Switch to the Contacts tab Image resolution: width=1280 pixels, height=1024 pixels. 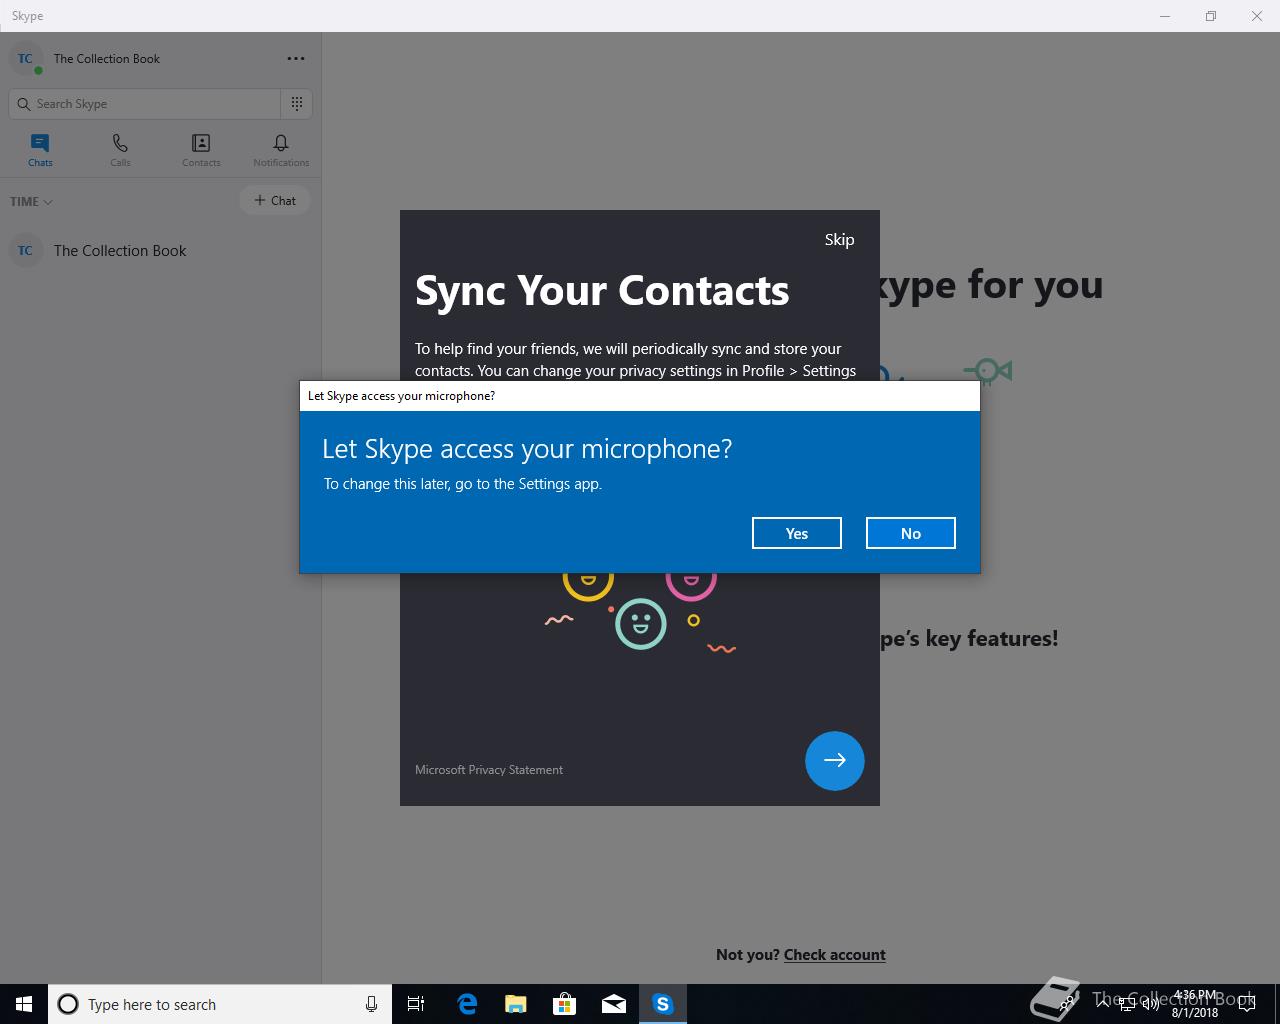(x=201, y=150)
